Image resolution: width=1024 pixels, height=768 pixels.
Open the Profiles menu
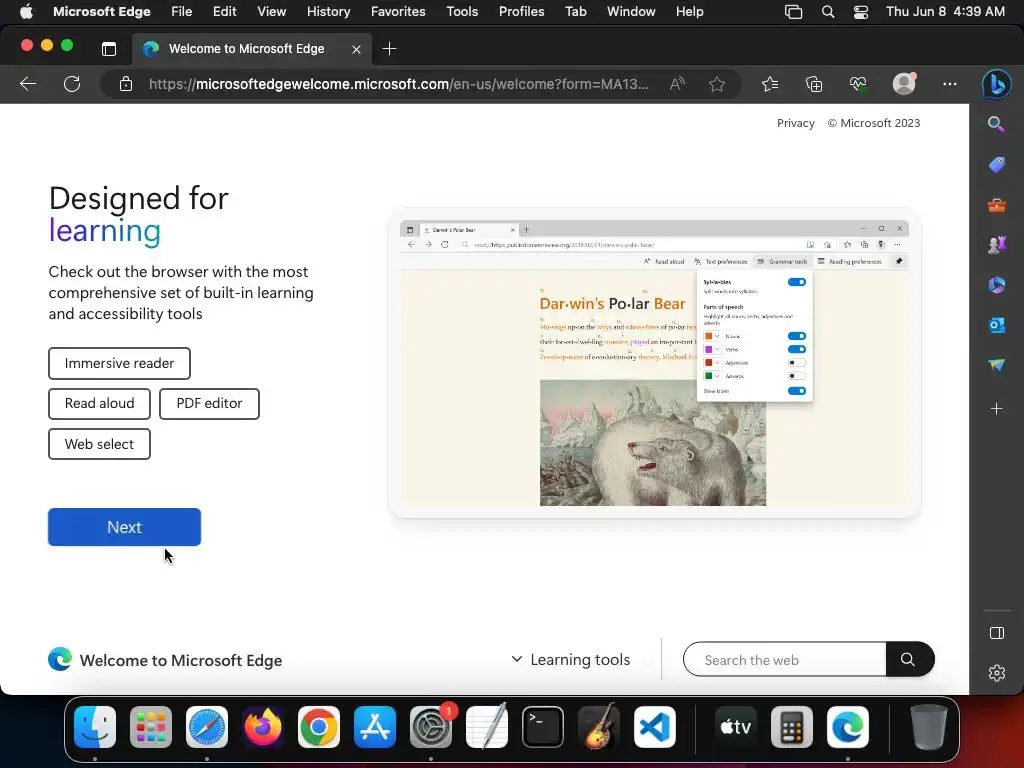(521, 12)
